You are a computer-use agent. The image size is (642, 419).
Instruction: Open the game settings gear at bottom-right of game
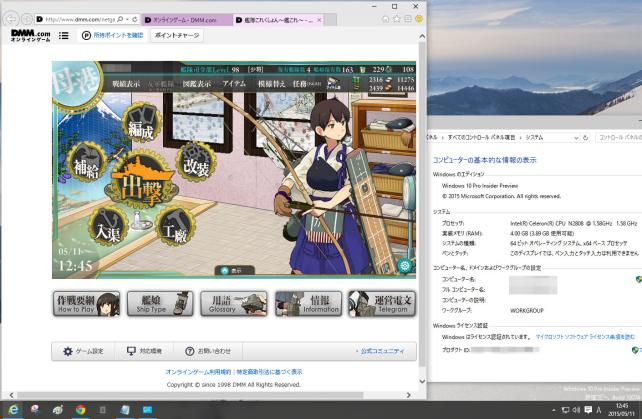[405, 266]
